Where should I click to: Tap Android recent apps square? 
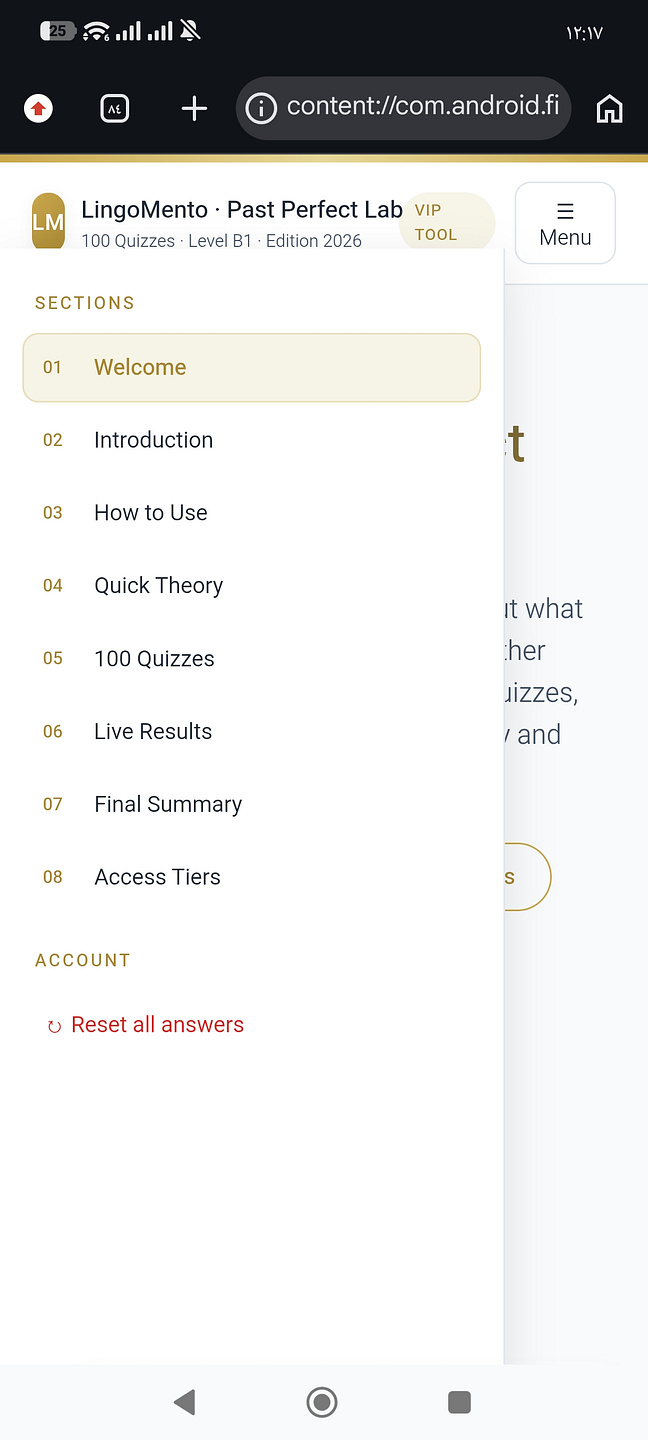pos(459,1402)
